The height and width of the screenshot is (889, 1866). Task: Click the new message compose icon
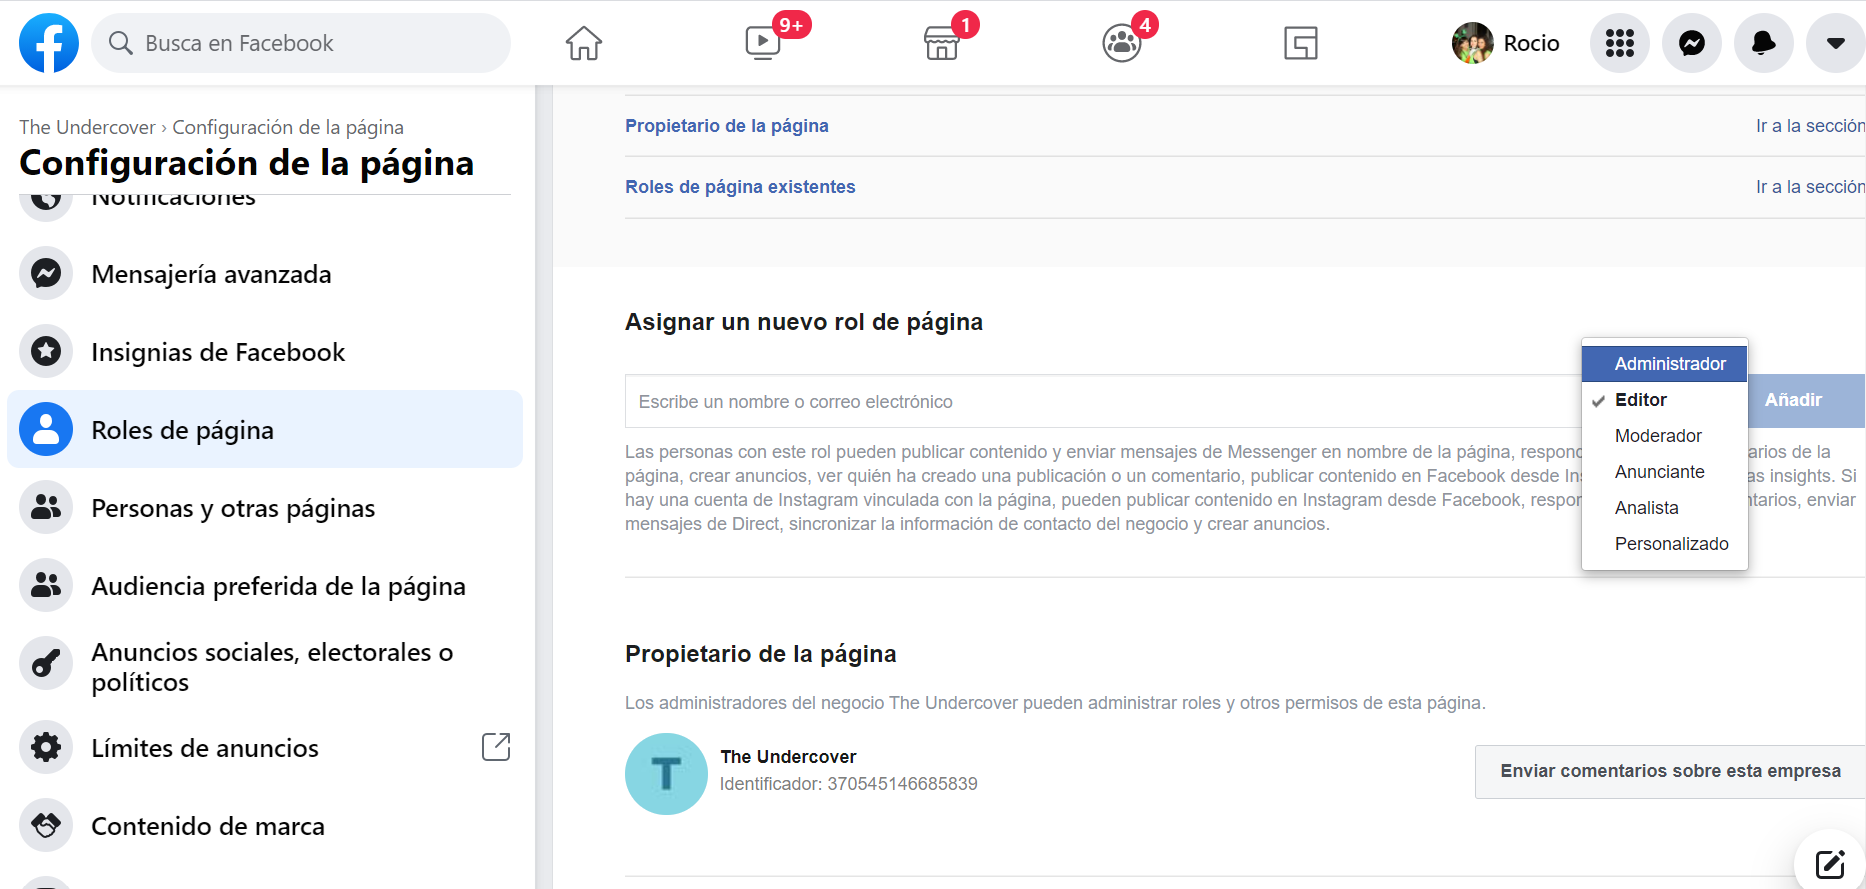tap(1830, 863)
